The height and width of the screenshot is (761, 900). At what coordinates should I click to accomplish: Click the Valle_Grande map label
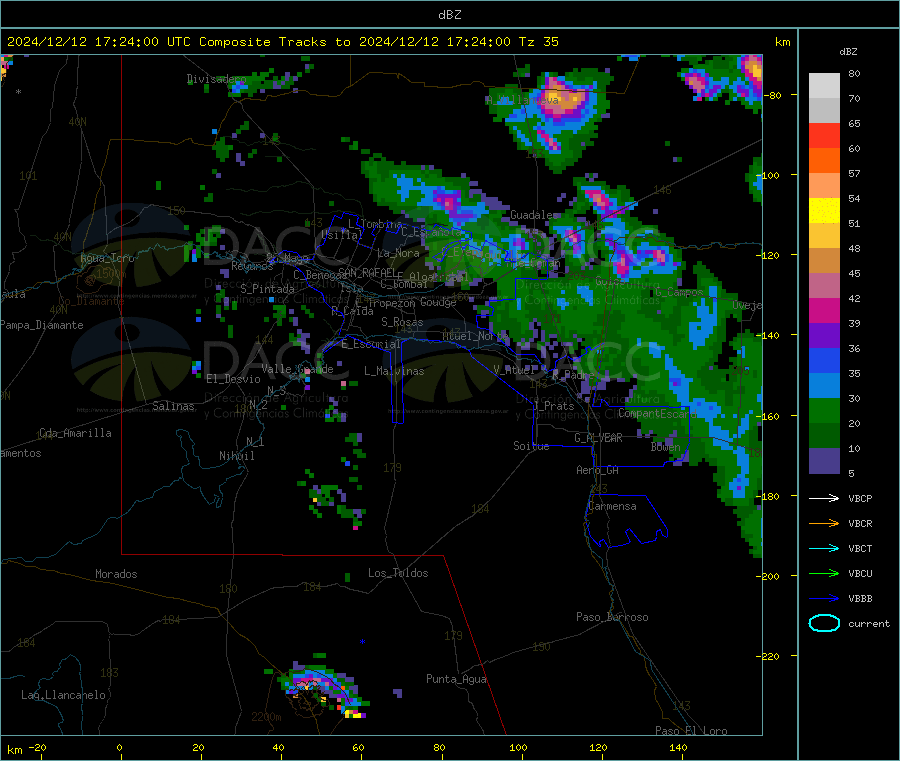point(297,369)
